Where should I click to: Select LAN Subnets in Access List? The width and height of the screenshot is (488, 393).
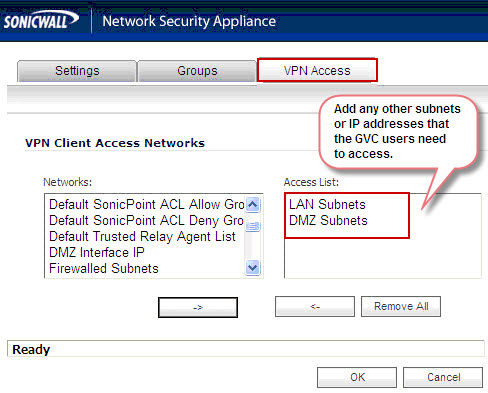click(x=327, y=204)
